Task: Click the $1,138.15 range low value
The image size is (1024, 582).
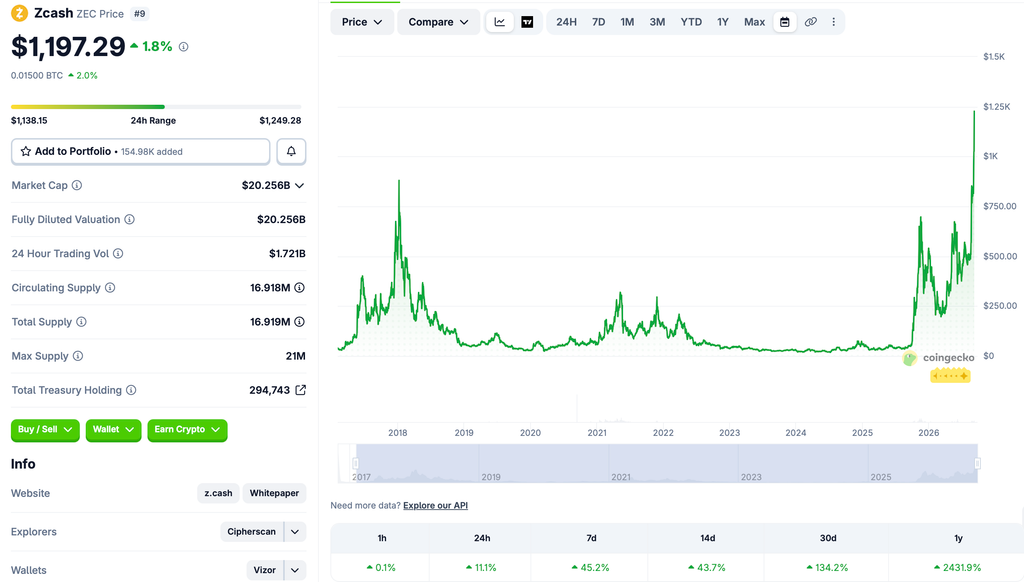Action: point(29,120)
